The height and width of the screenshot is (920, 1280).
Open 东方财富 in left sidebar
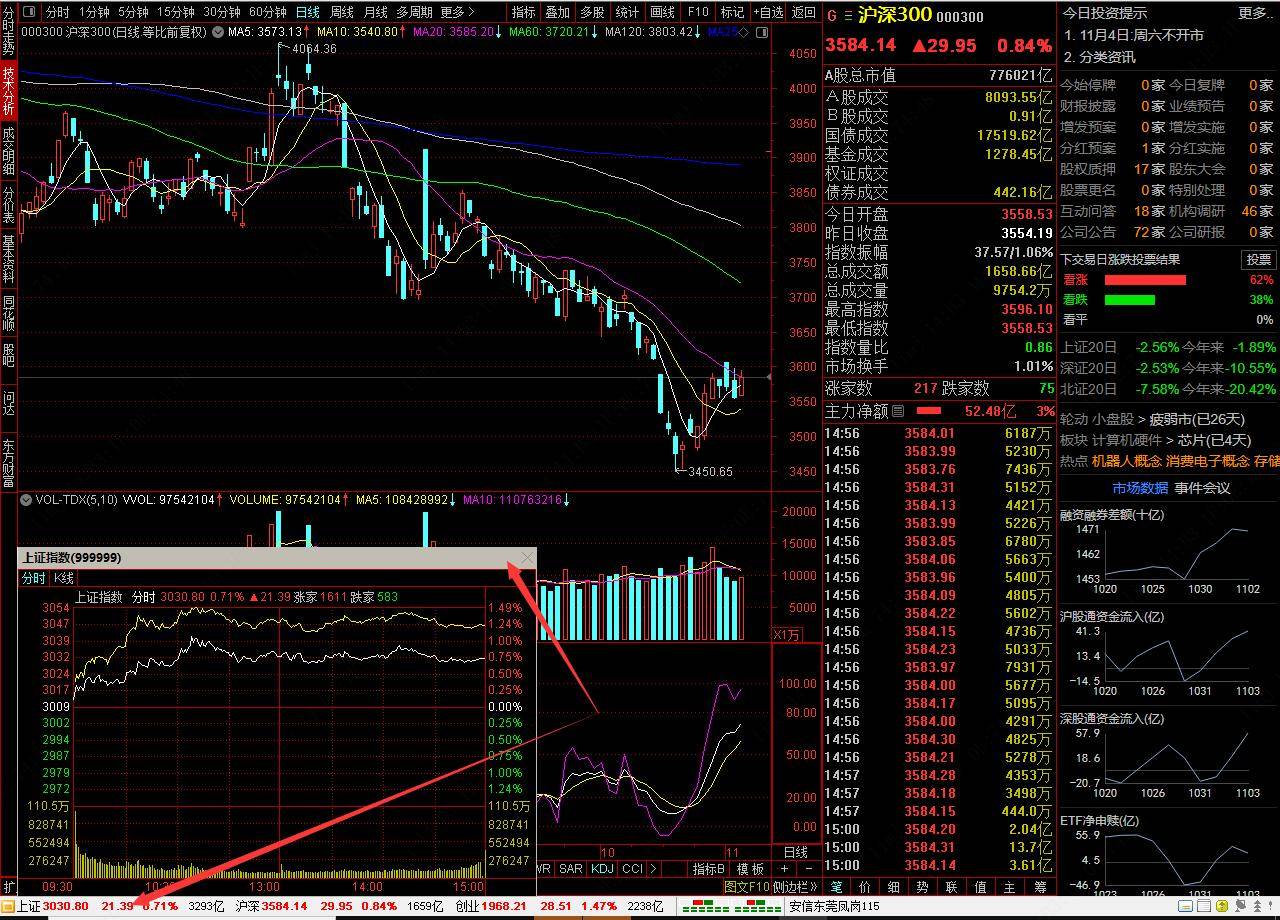pyautogui.click(x=9, y=462)
